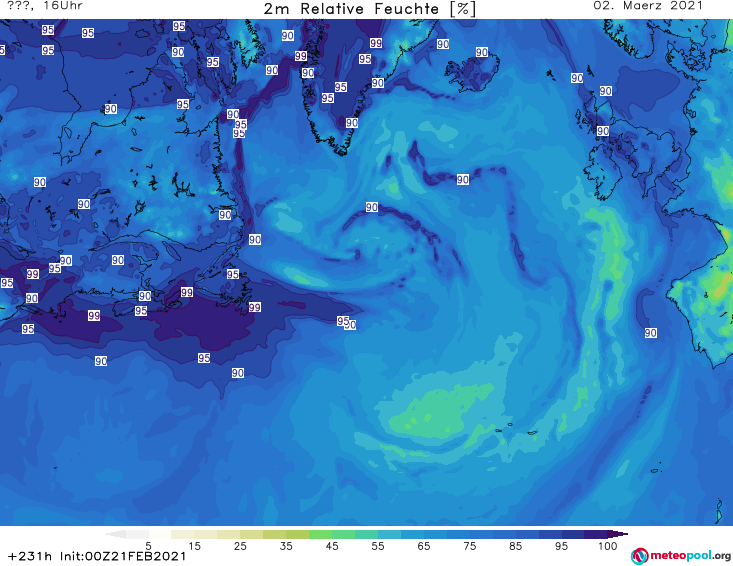Click the '25' value on the color scale
733x566 pixels.
tap(240, 546)
